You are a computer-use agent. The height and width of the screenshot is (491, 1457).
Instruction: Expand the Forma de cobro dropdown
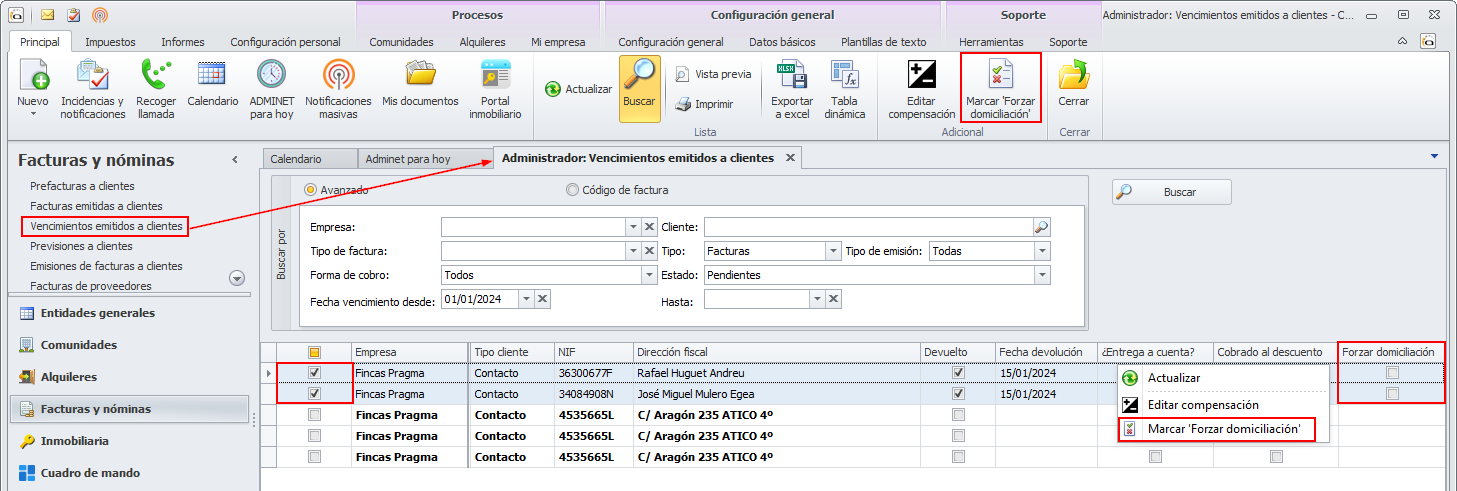tap(648, 275)
